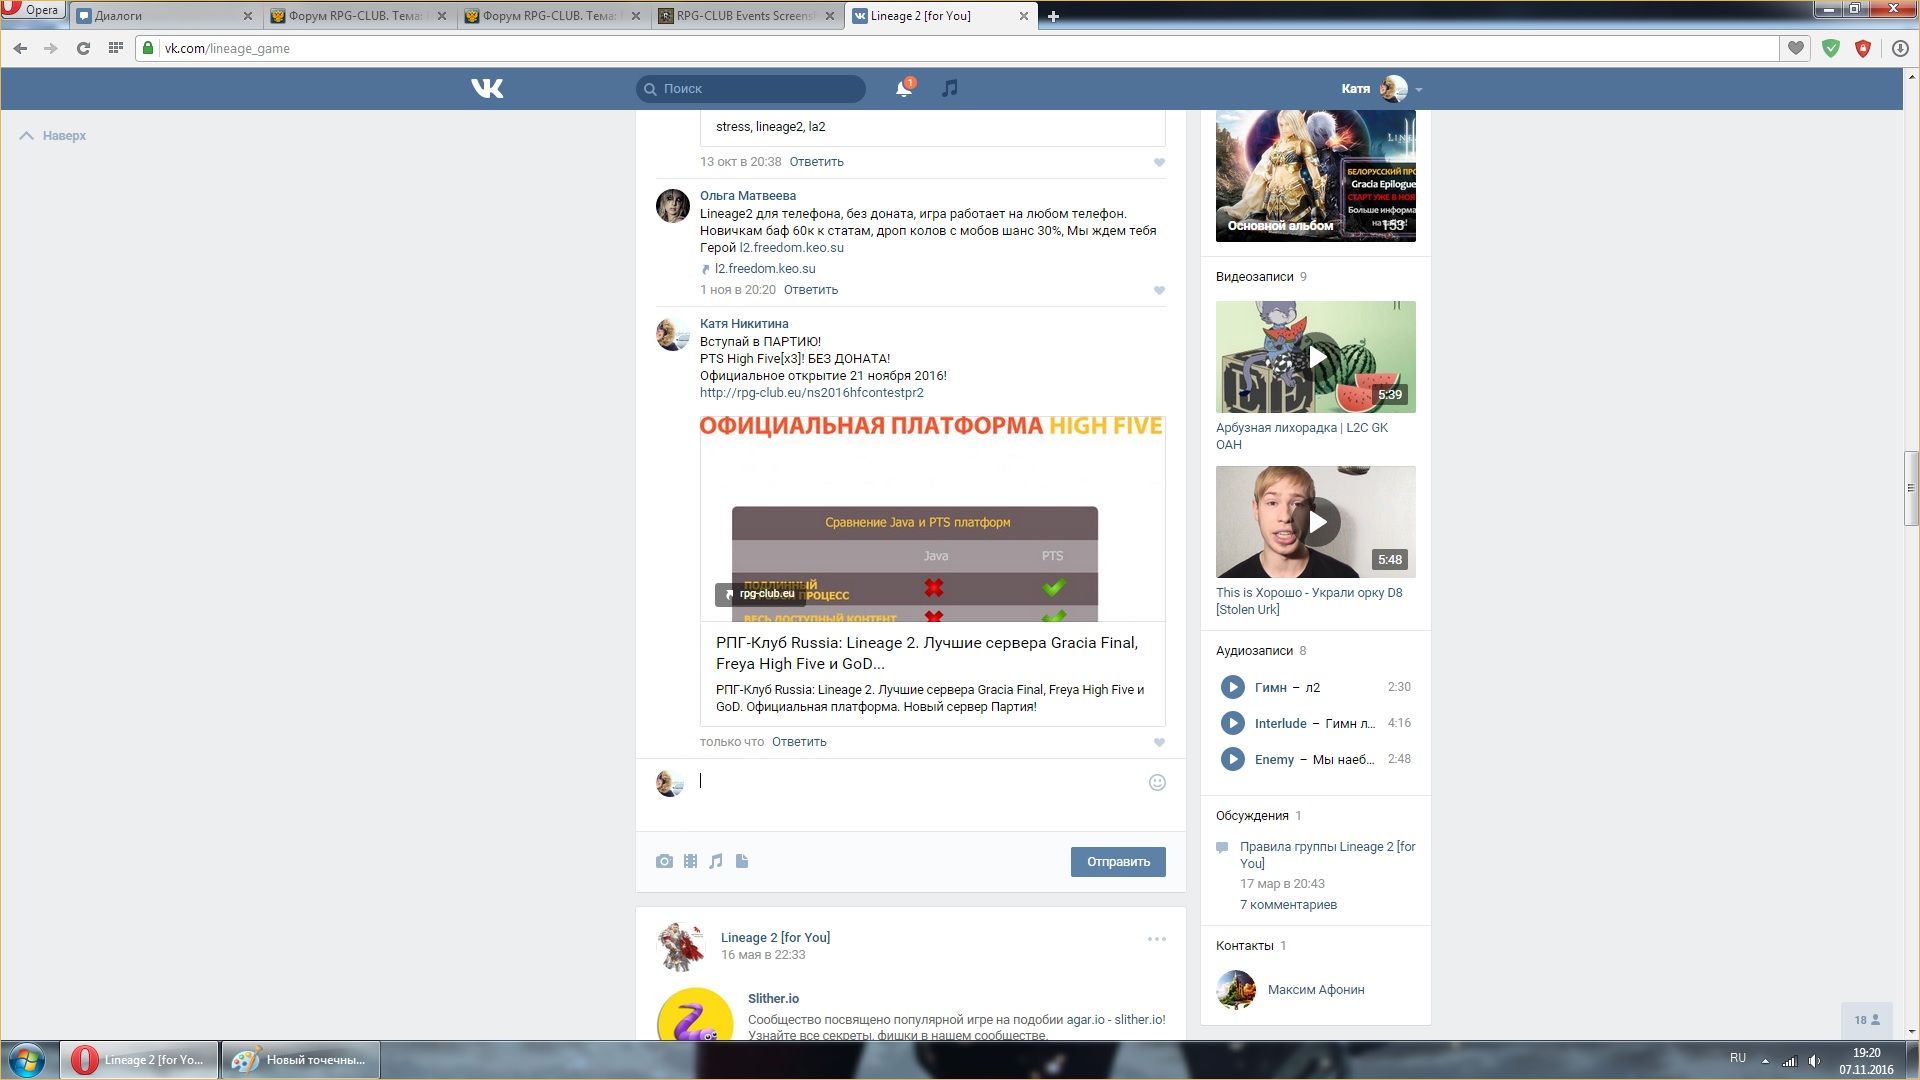Focus the VK search field Поиск
This screenshot has width=1920, height=1080.
click(751, 89)
